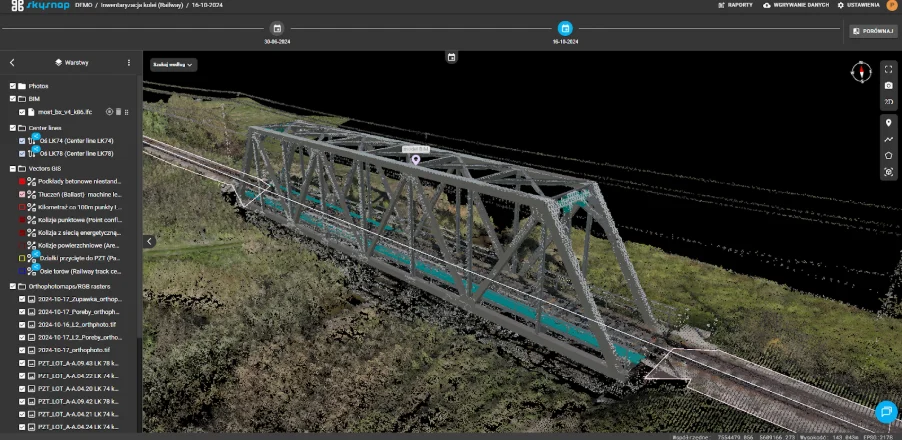Switch to 2D view mode
This screenshot has height=440, width=902.
tap(888, 103)
